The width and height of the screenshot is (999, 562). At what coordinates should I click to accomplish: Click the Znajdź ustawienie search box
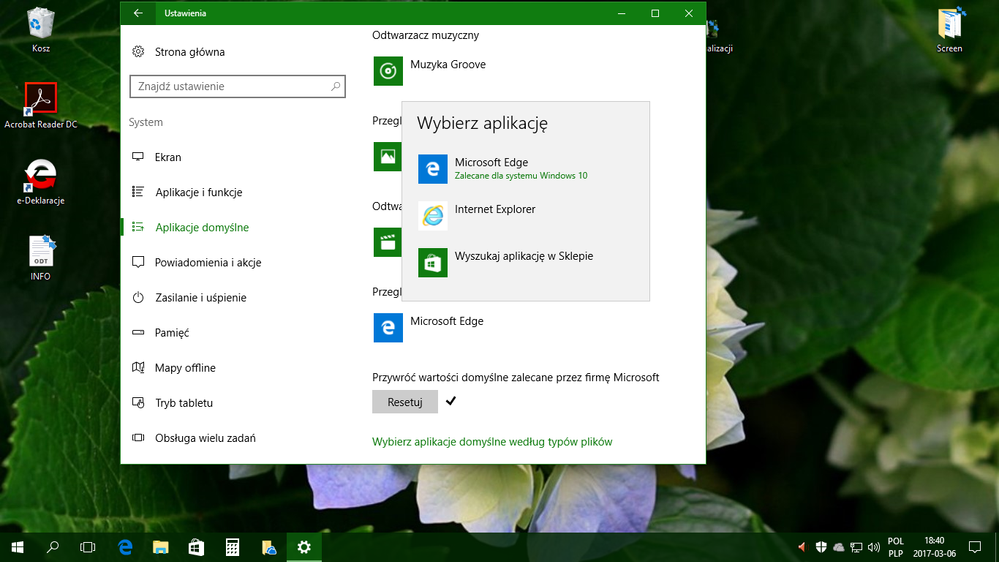230,87
